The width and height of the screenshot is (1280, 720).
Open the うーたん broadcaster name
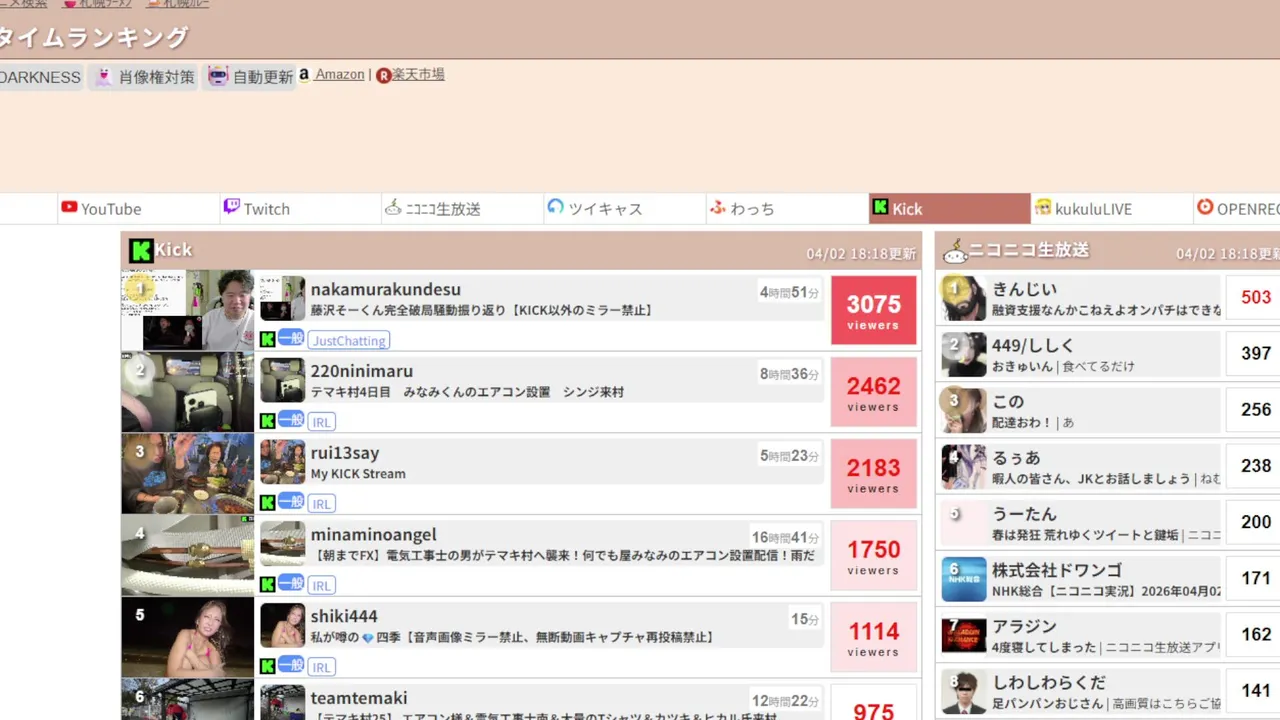tap(1024, 514)
